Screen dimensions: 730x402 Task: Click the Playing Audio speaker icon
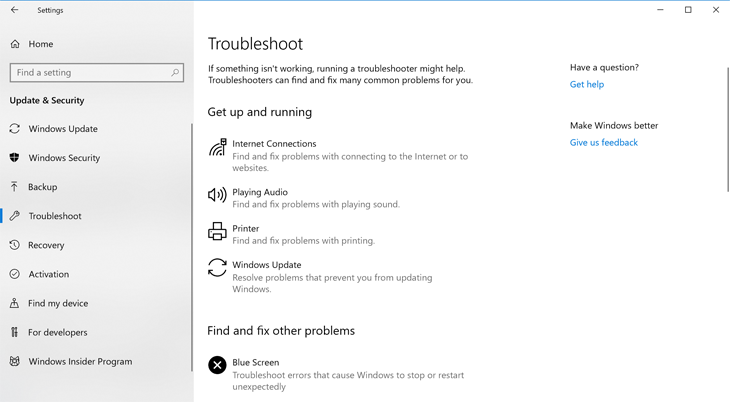tap(217, 195)
